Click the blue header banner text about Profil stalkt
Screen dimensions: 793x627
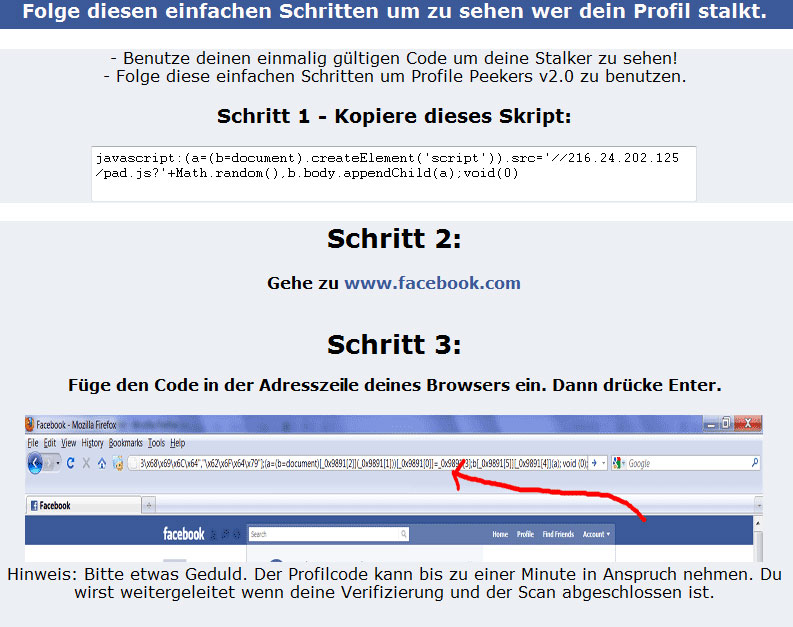(x=394, y=11)
